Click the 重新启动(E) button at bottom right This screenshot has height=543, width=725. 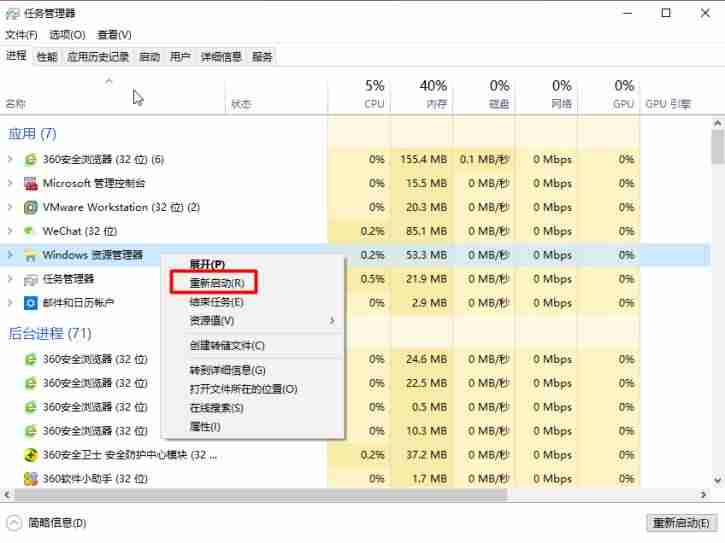point(681,523)
